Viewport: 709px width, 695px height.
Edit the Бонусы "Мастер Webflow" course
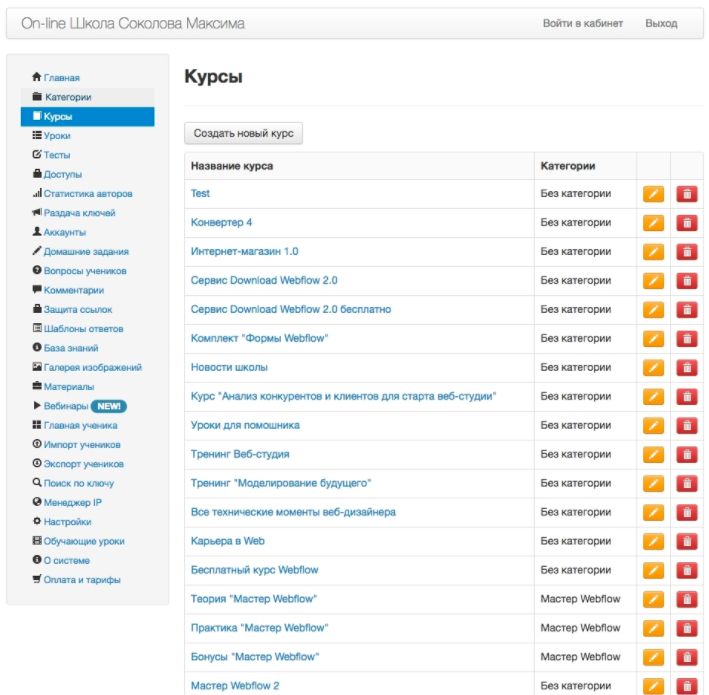click(x=653, y=657)
